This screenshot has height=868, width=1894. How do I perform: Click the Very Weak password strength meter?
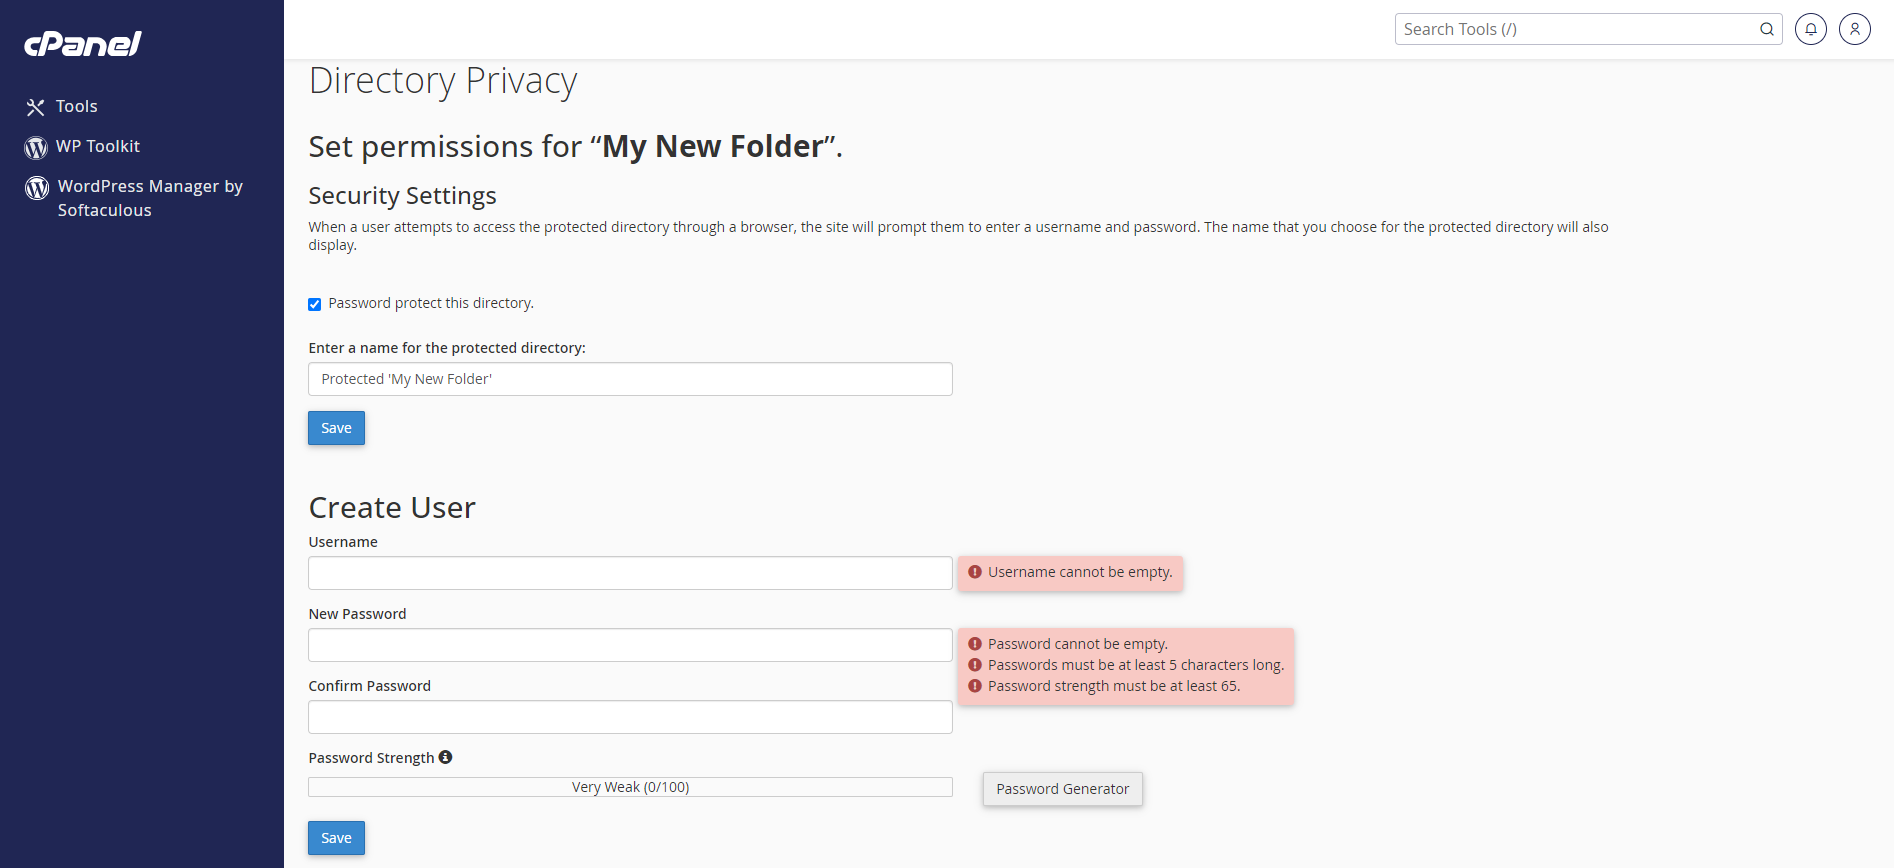pos(629,786)
